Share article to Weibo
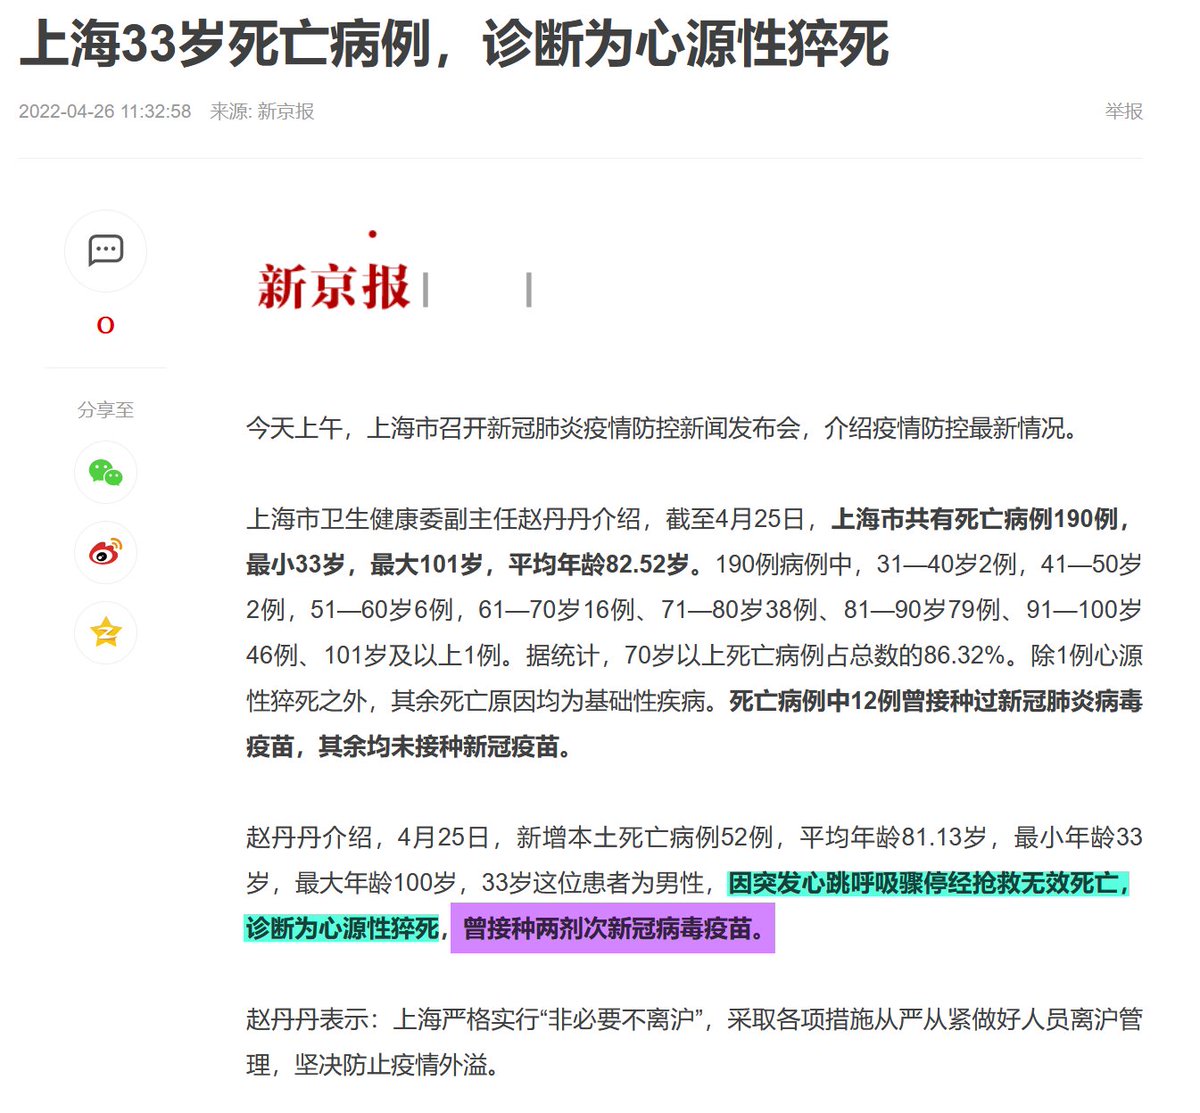Viewport: 1200px width, 1113px height. pos(105,552)
